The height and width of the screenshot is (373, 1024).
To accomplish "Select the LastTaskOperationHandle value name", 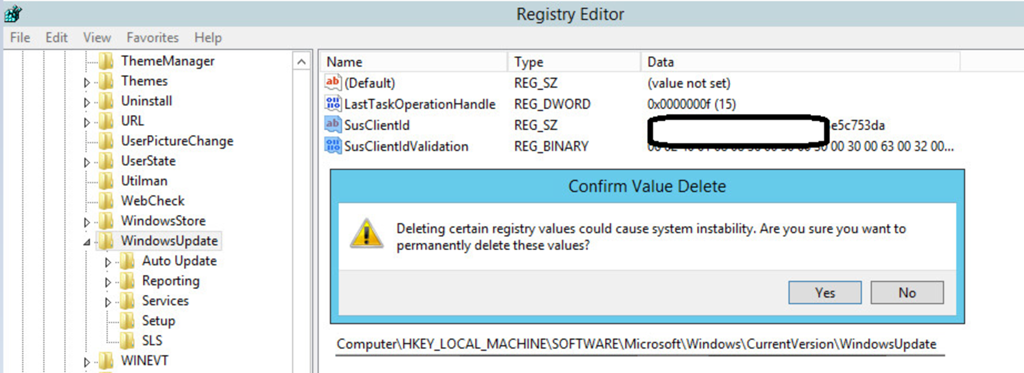I will 420,105.
